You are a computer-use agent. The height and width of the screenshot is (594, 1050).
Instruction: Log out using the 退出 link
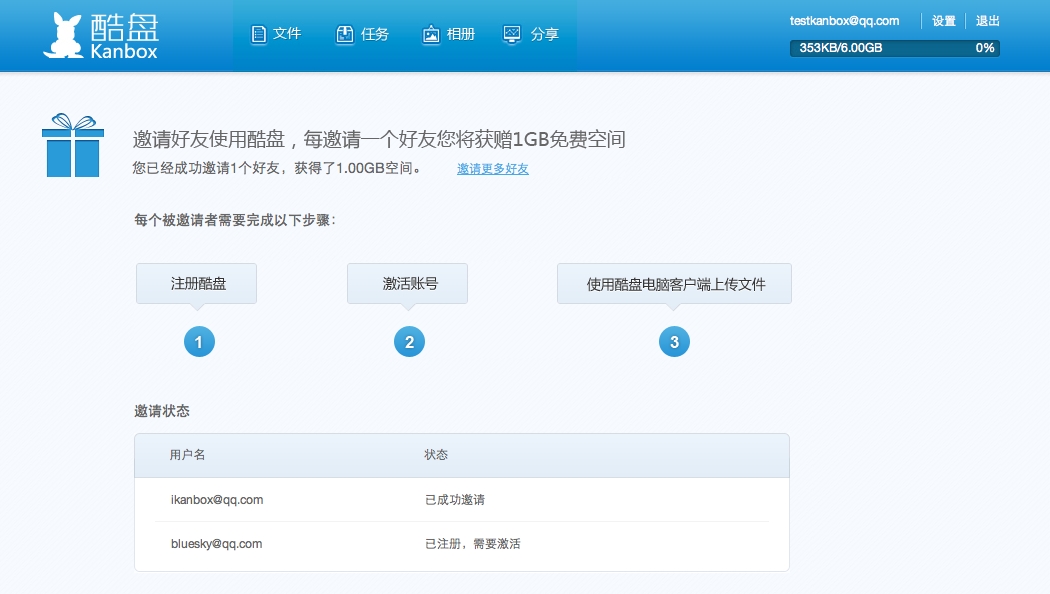point(987,21)
